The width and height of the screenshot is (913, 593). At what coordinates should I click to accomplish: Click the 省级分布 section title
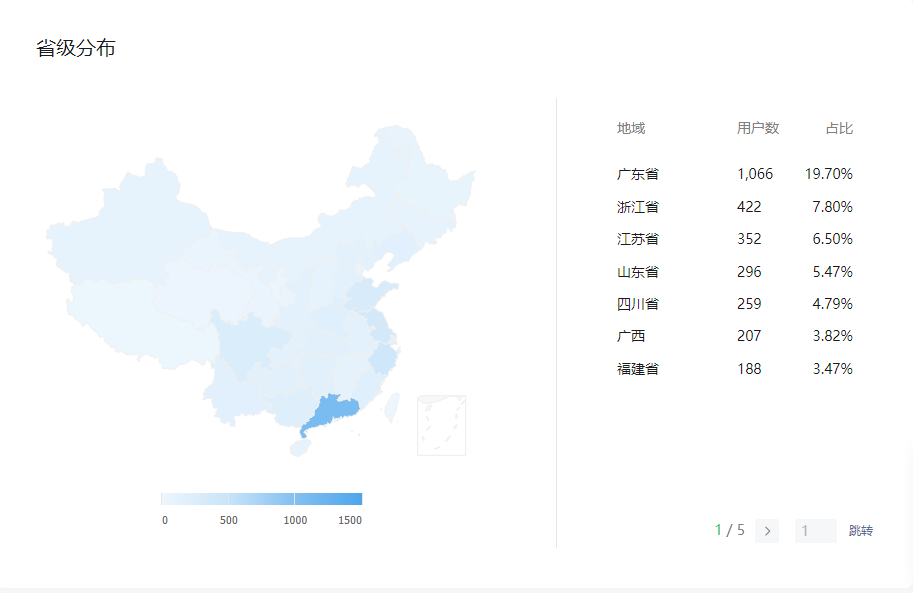click(76, 48)
